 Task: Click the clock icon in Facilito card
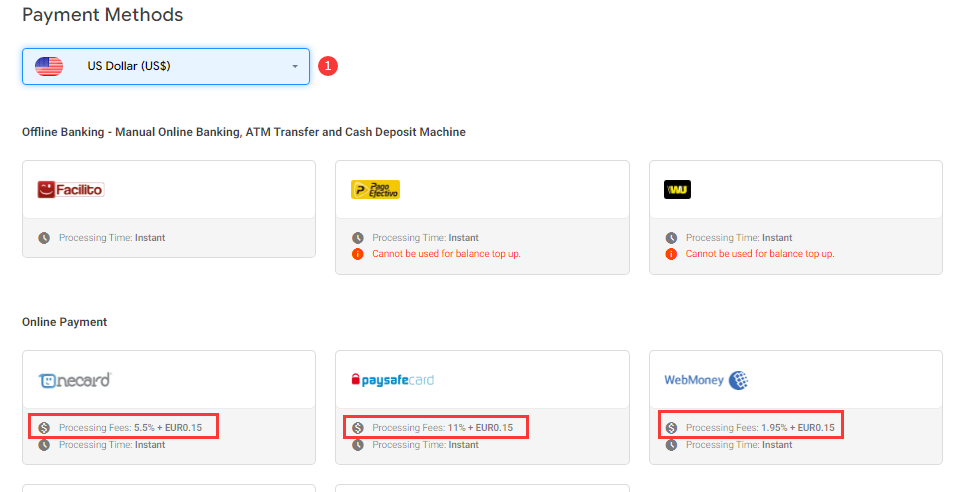pos(44,238)
